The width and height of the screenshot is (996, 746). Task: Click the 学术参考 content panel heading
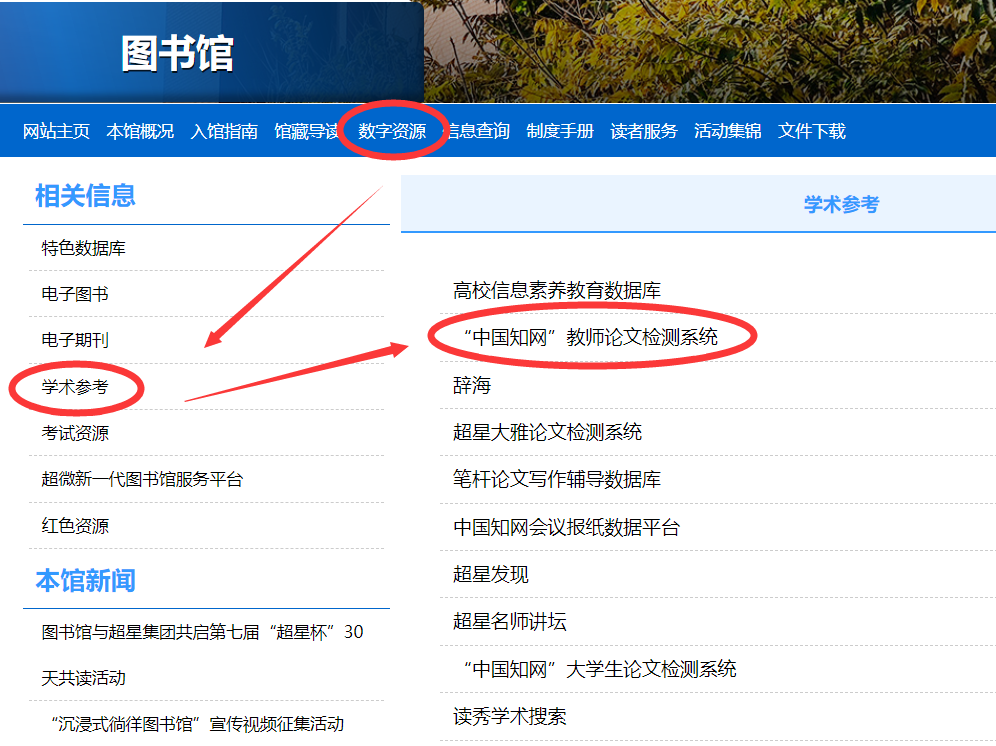tap(841, 204)
